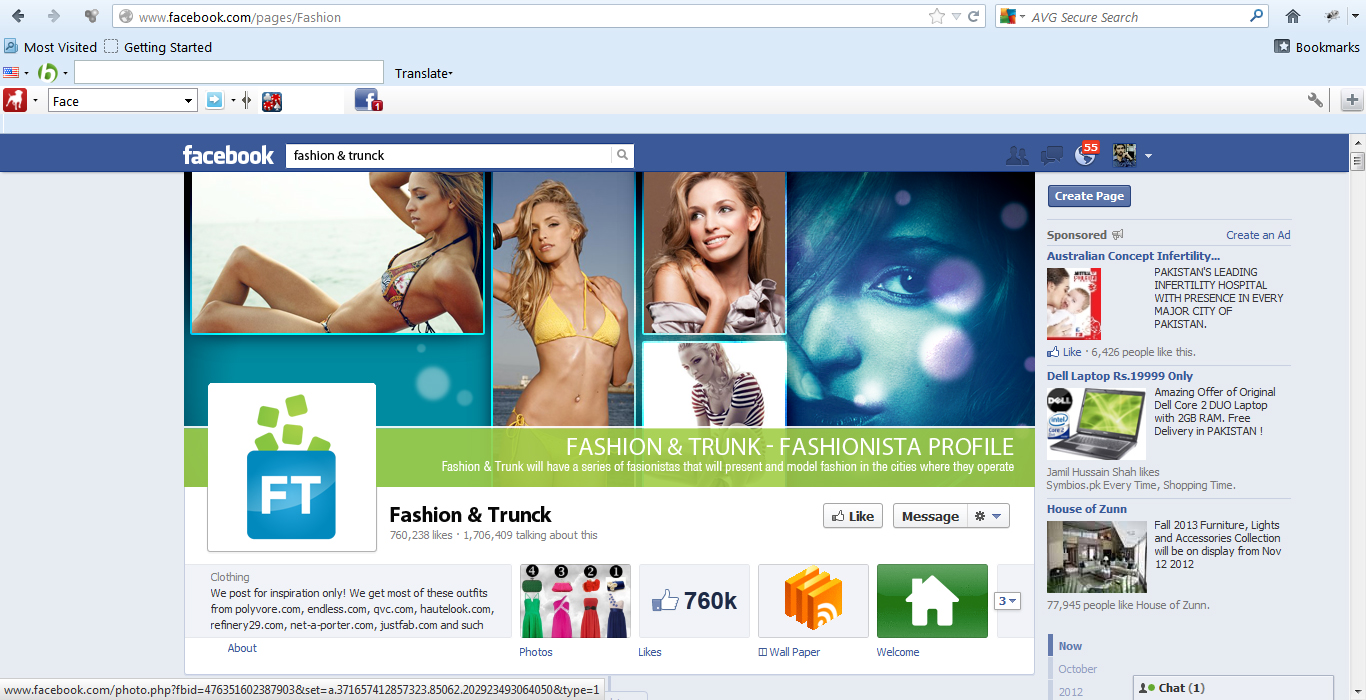
Task: Click the page scrollbar up arrow
Action: (x=1357, y=143)
